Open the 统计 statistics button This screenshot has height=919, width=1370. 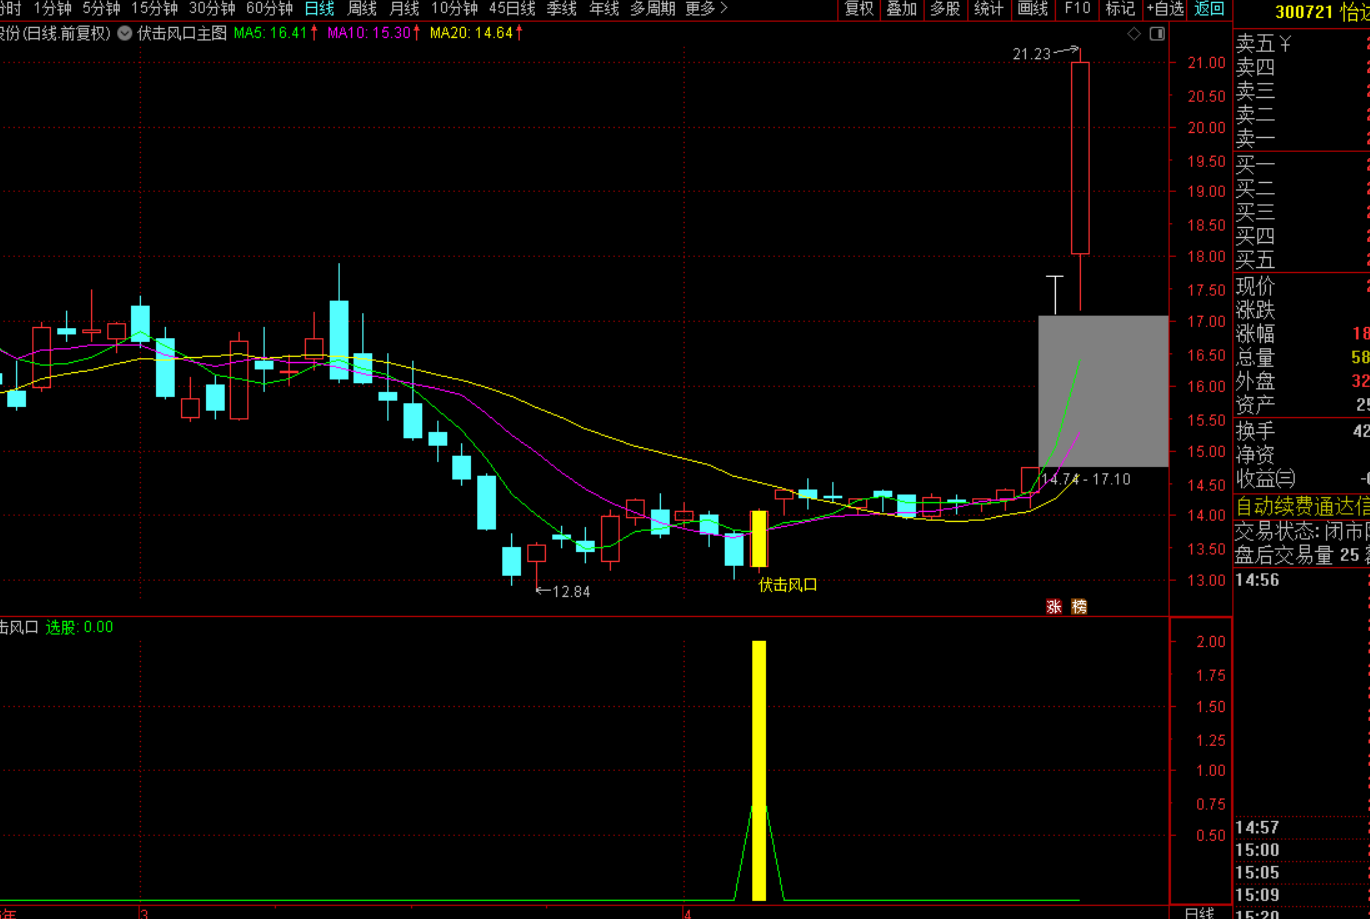pyautogui.click(x=988, y=9)
